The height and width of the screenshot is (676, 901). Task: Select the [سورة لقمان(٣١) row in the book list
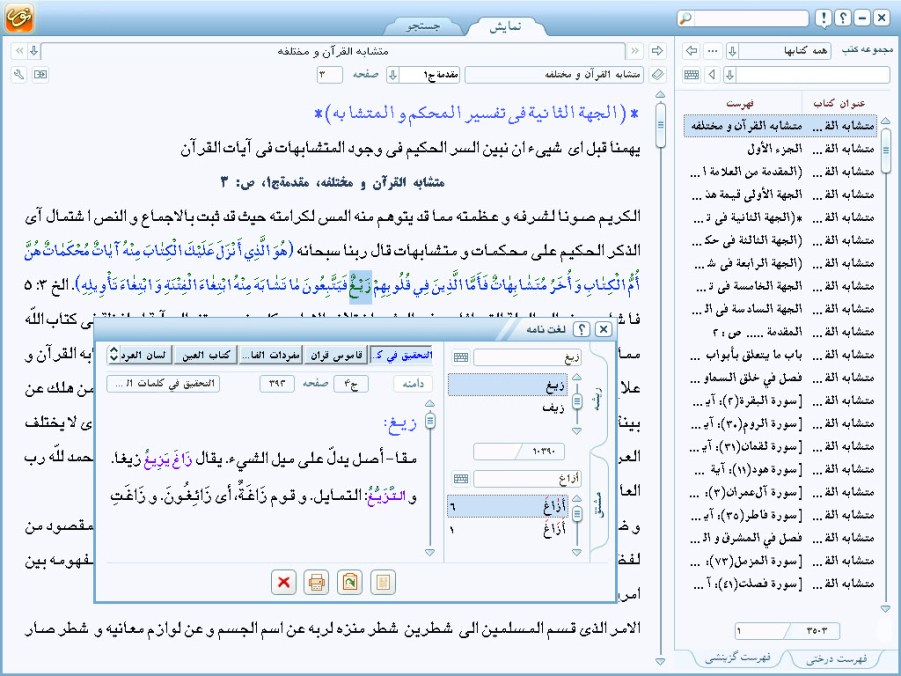point(781,447)
